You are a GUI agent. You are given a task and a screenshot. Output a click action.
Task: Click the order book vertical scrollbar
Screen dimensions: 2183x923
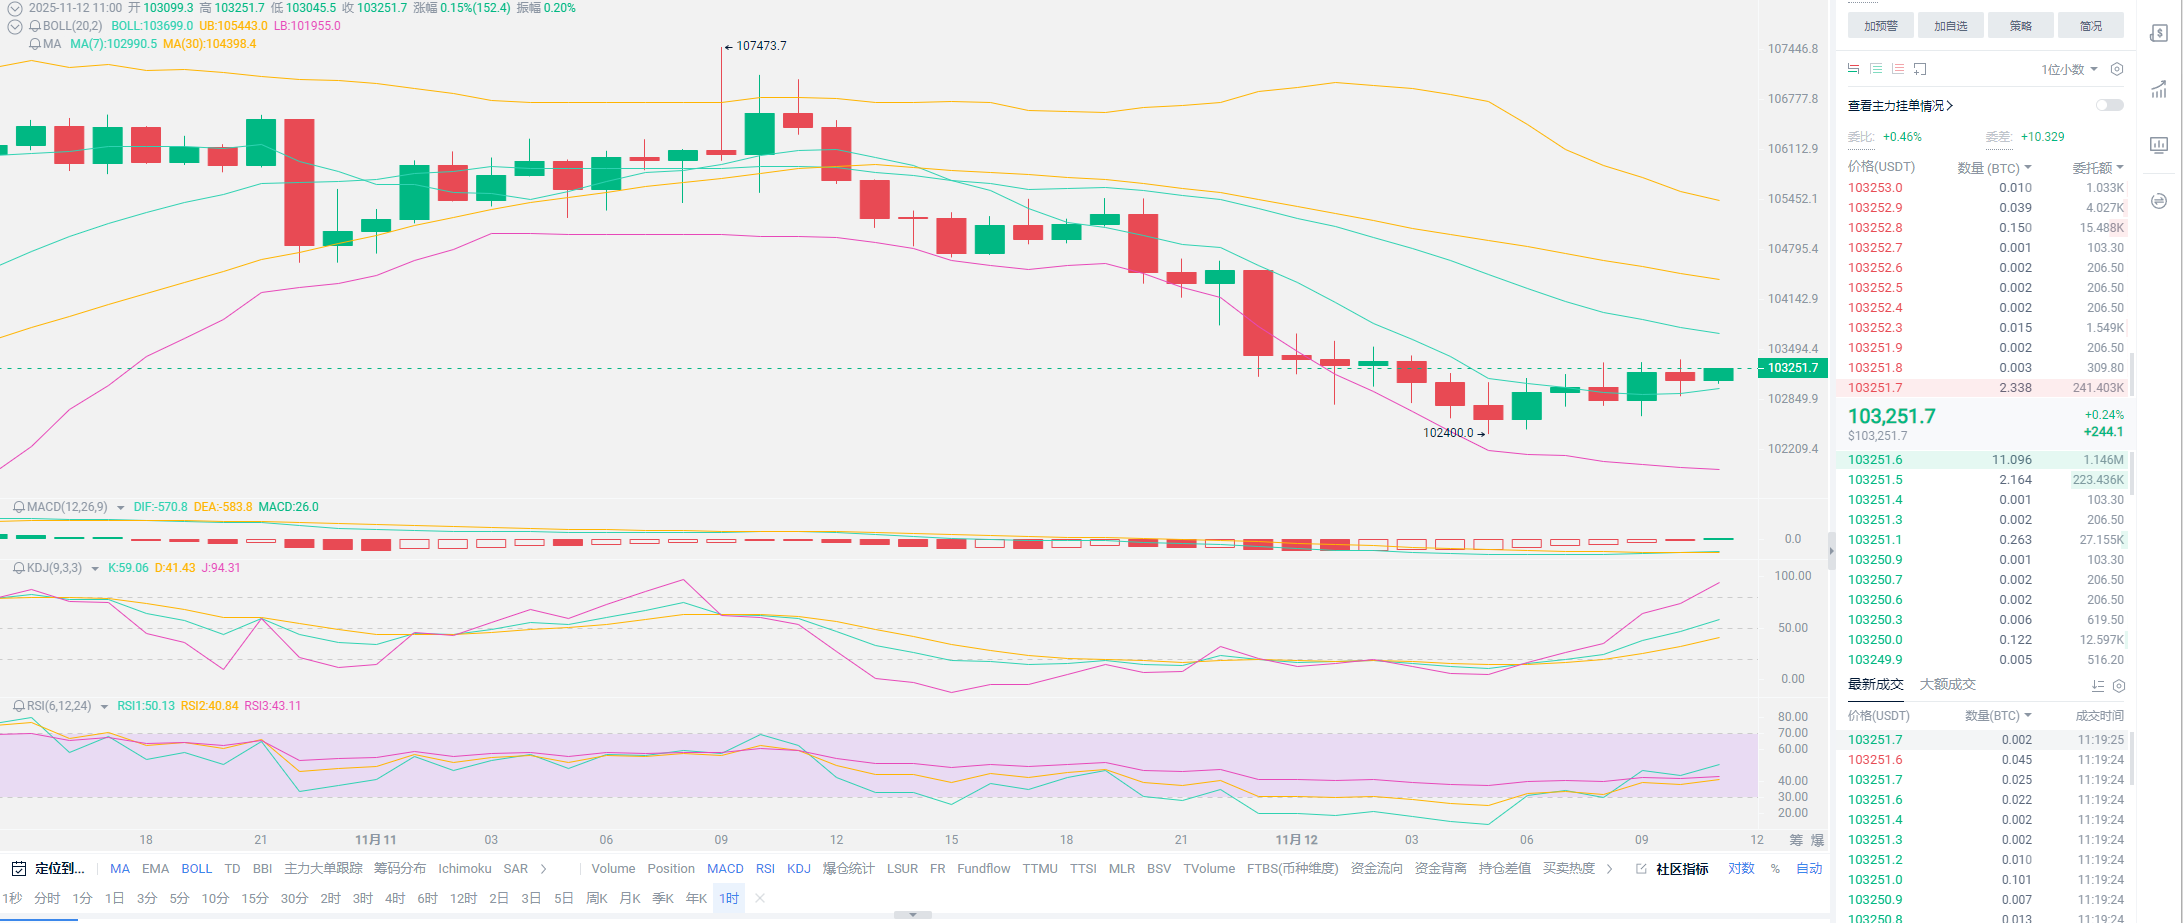tap(2131, 375)
